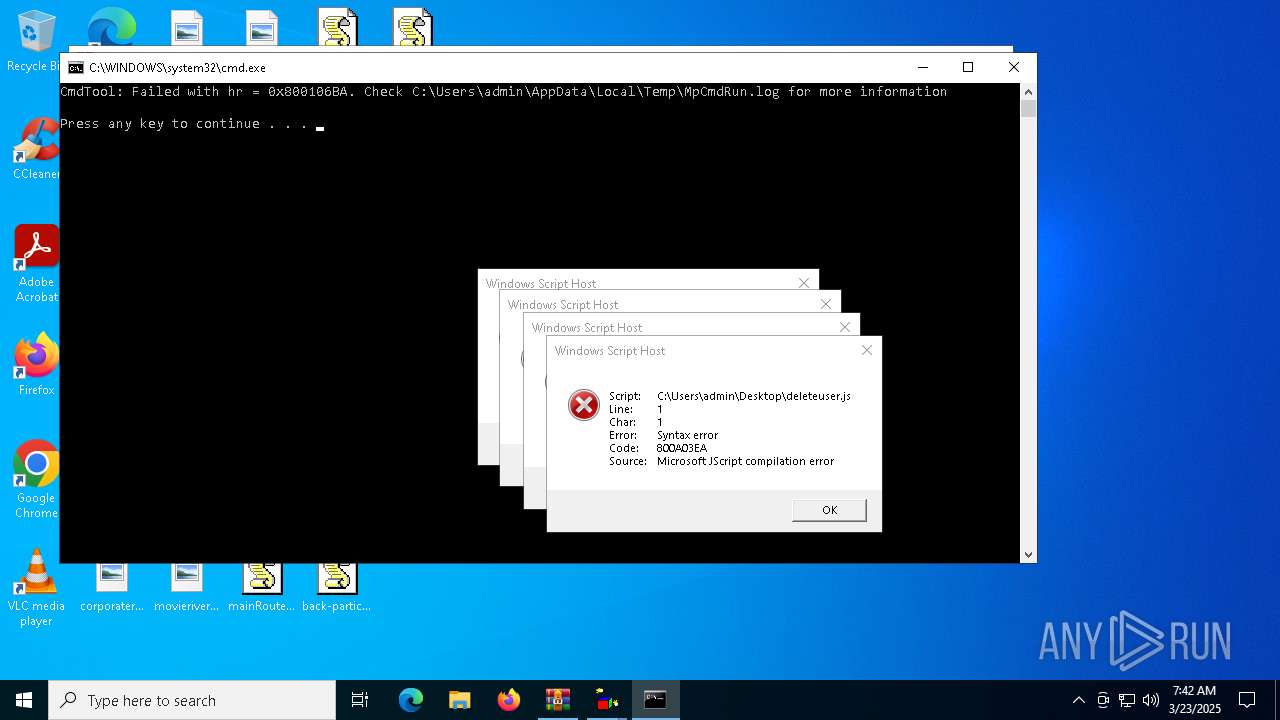Select the Adobe Acrobat desktop shortcut

tap(36, 263)
